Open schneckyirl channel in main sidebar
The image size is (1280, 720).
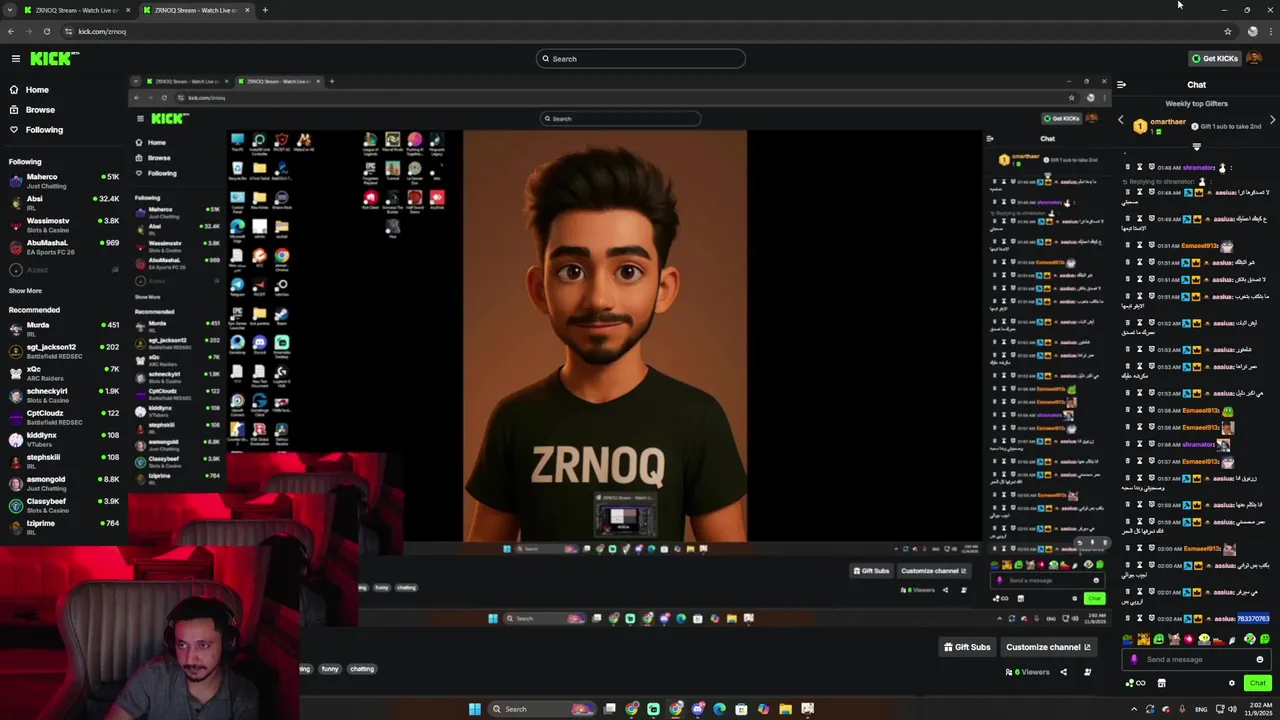tap(64, 395)
